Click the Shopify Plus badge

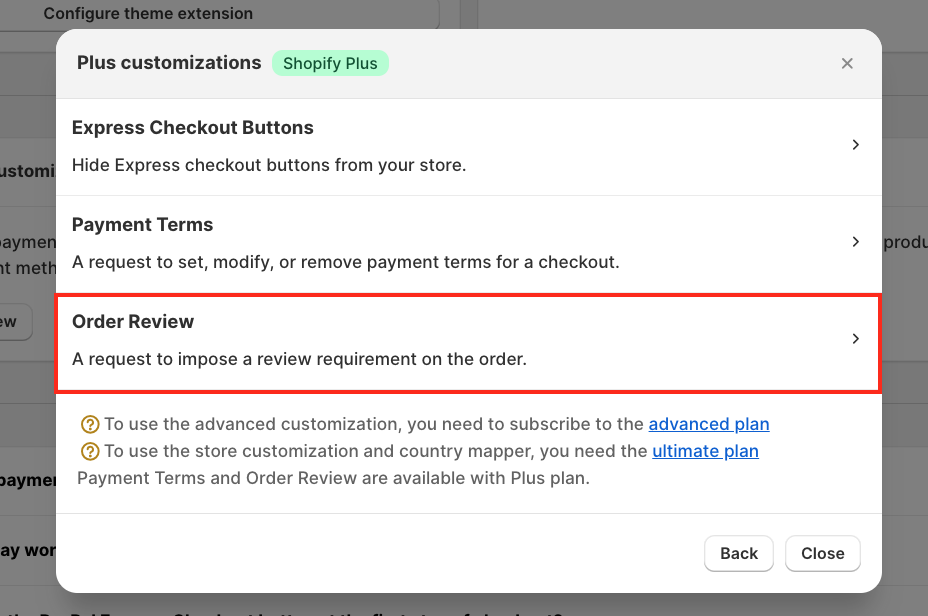click(330, 63)
